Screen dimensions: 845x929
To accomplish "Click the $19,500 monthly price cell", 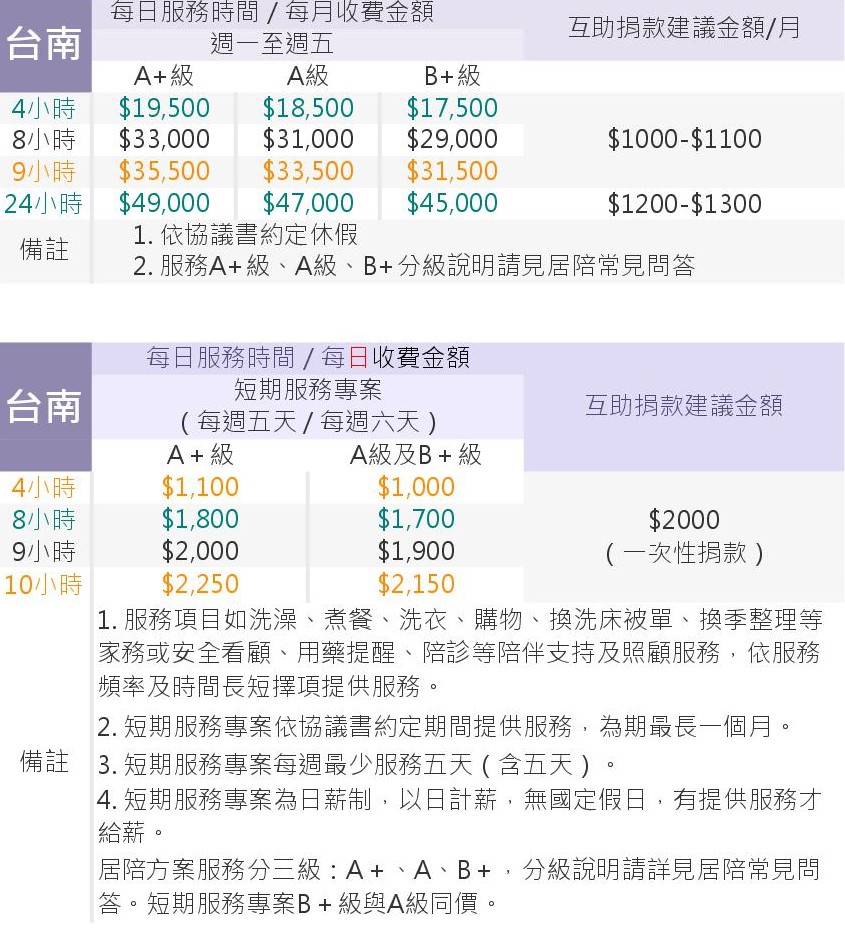I will pyautogui.click(x=164, y=108).
